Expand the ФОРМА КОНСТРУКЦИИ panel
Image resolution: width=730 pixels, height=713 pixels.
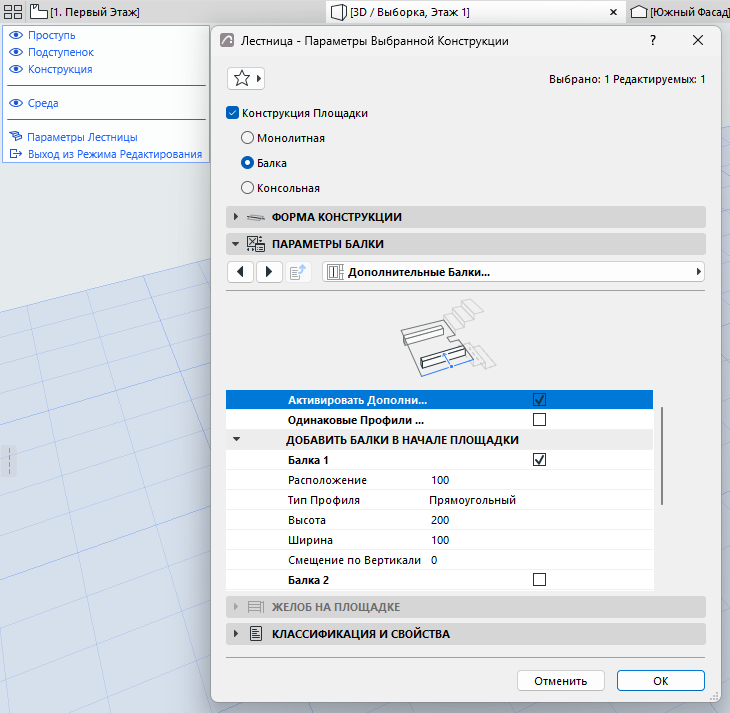(x=236, y=217)
